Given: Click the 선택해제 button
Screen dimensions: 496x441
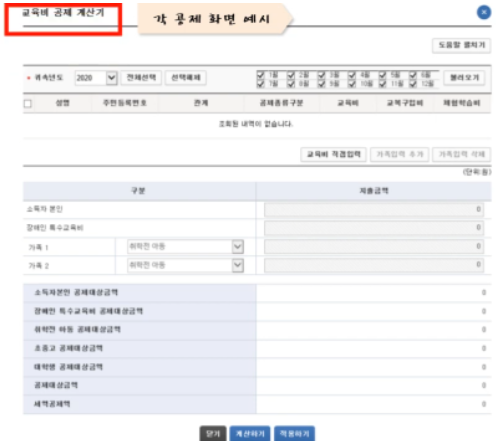Looking at the screenshot, I should click(186, 78).
